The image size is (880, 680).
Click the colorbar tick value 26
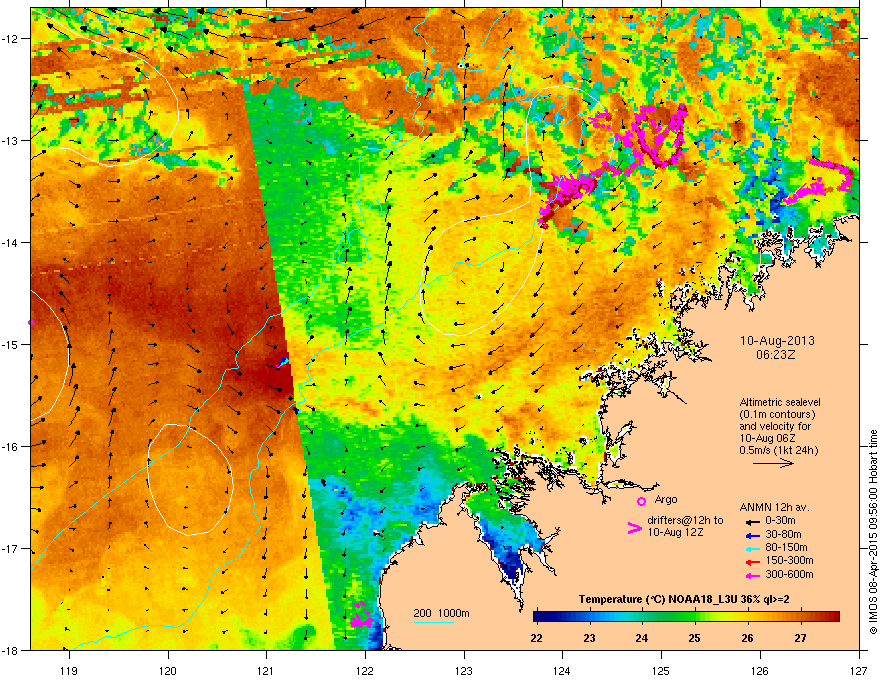point(748,638)
